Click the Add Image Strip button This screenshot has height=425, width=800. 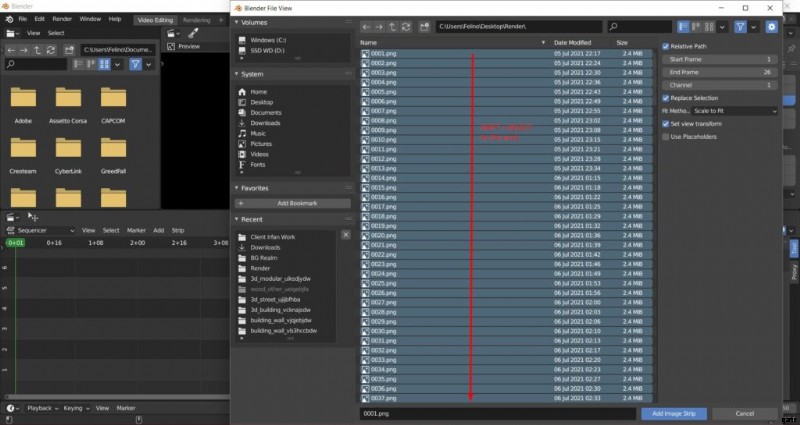pos(673,413)
